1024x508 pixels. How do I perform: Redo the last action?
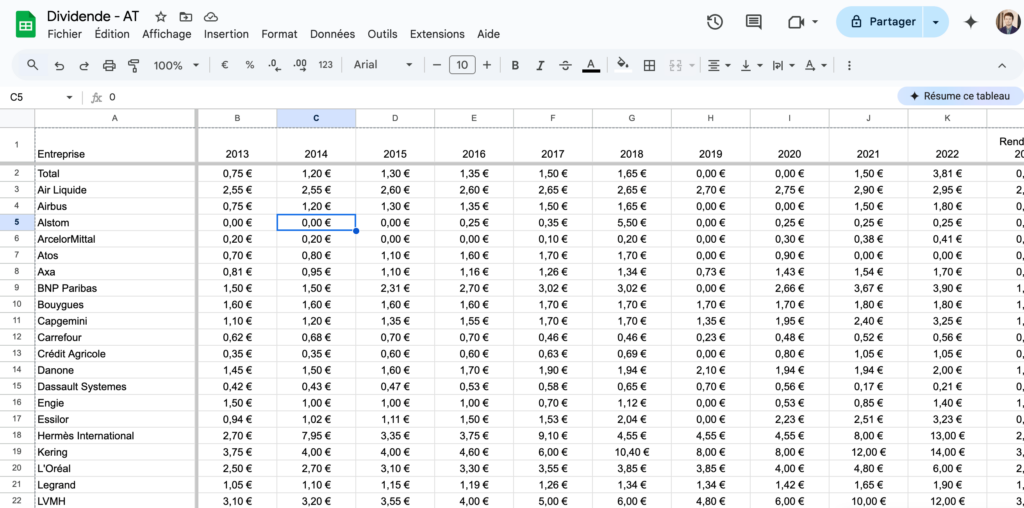coord(84,65)
